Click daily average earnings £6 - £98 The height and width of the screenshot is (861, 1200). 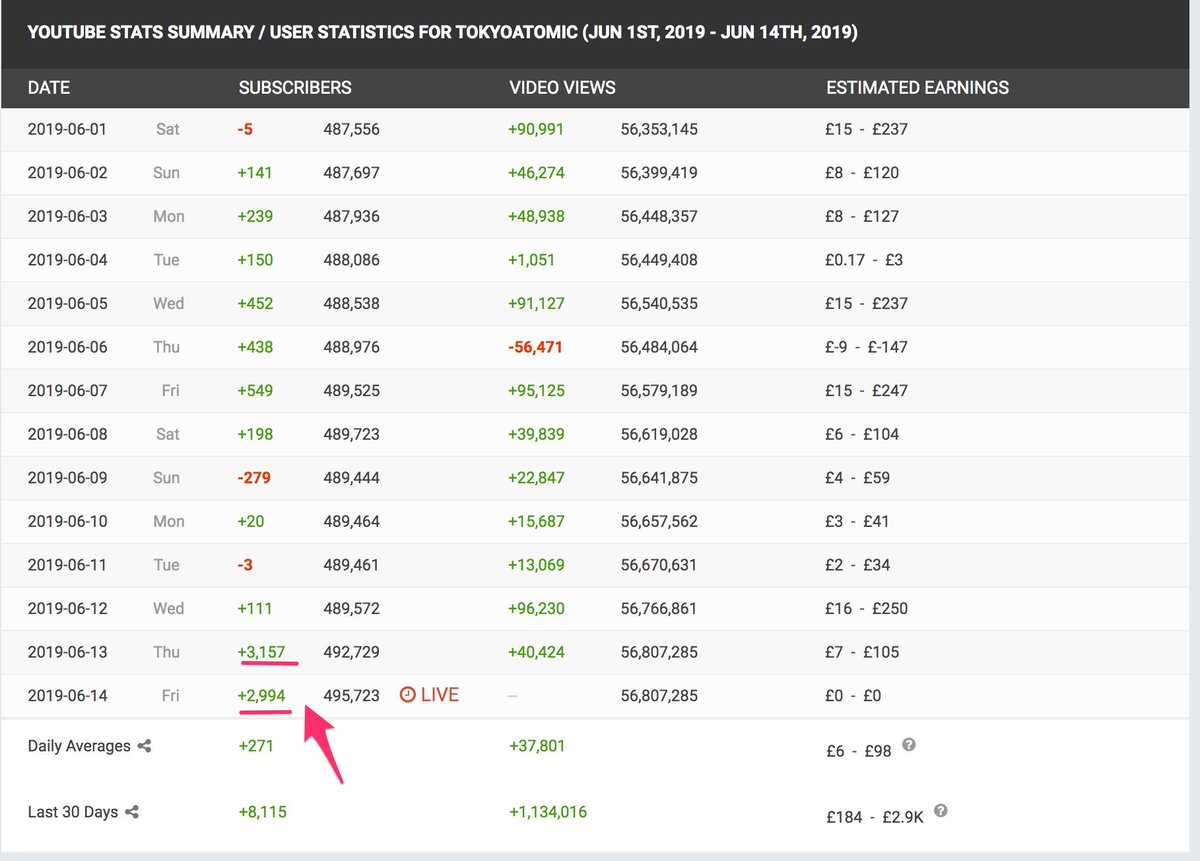tap(860, 751)
